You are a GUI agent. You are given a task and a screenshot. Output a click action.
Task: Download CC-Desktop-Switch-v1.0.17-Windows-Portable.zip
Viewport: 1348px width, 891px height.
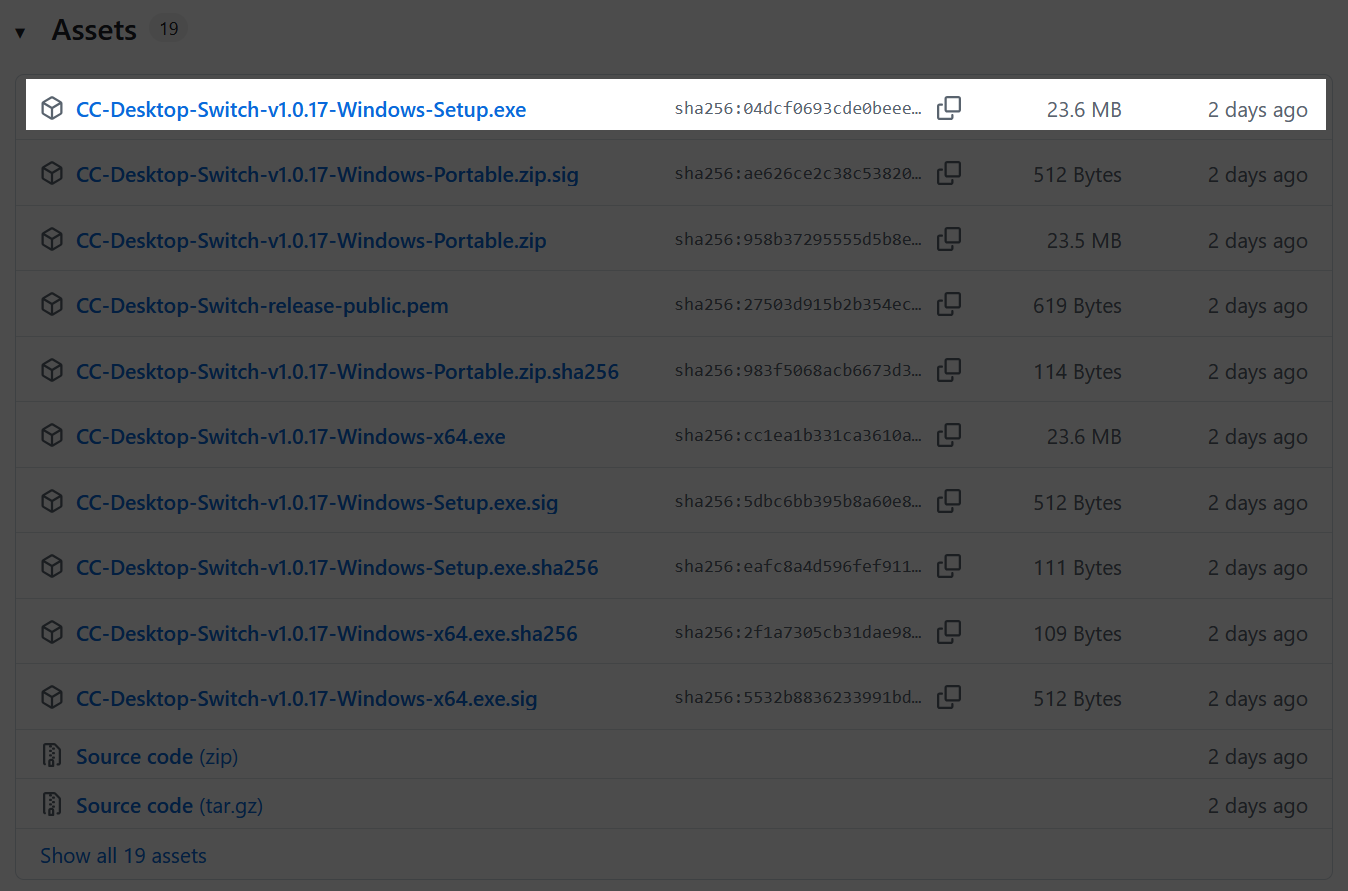point(311,241)
